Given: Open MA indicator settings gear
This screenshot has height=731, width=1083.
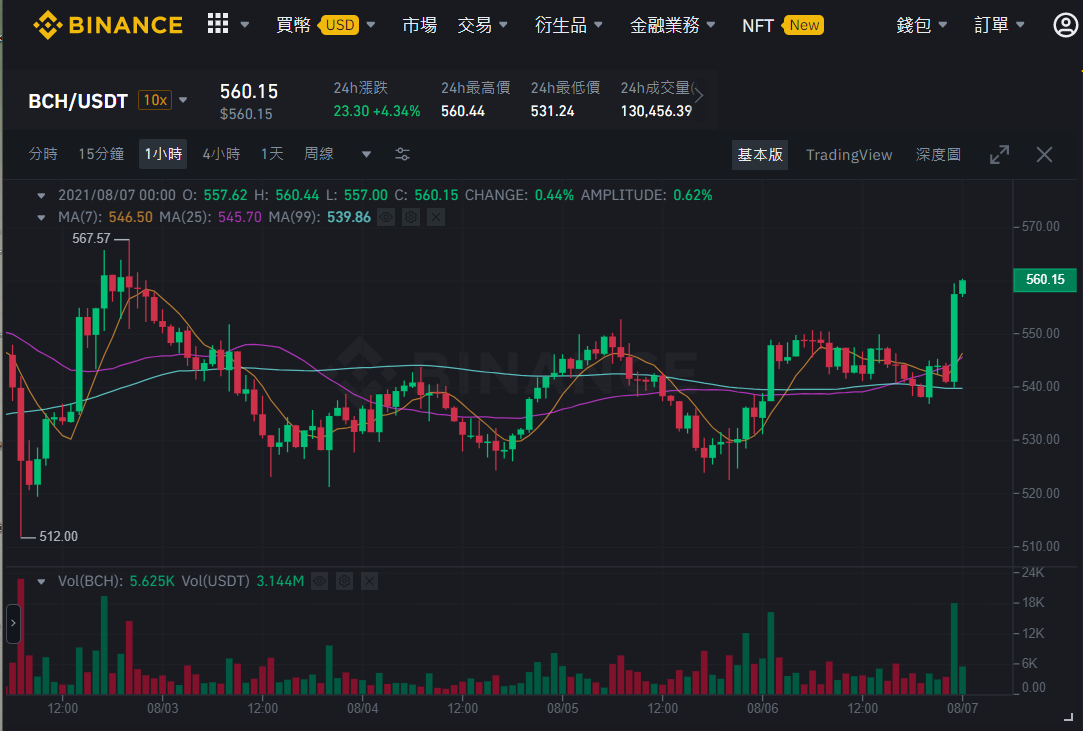Looking at the screenshot, I should [x=411, y=218].
